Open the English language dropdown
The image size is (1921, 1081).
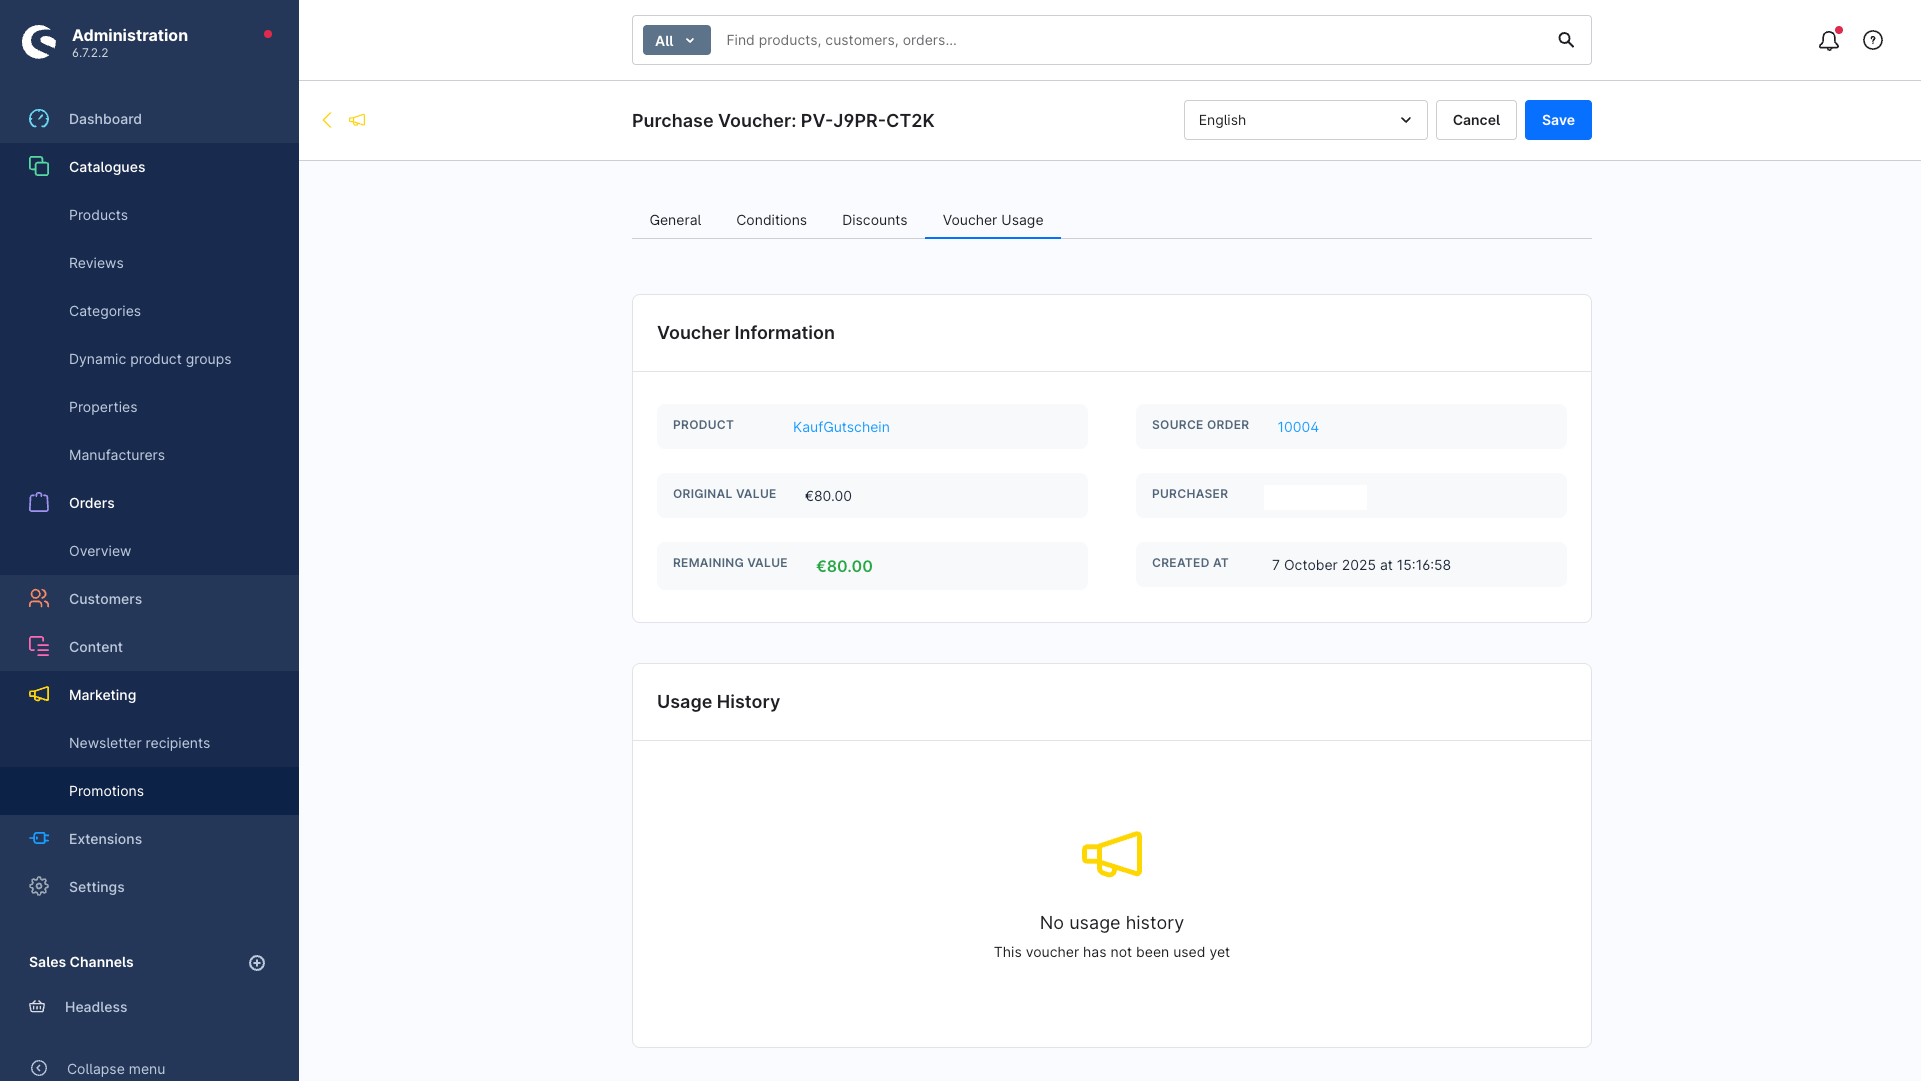(1305, 120)
